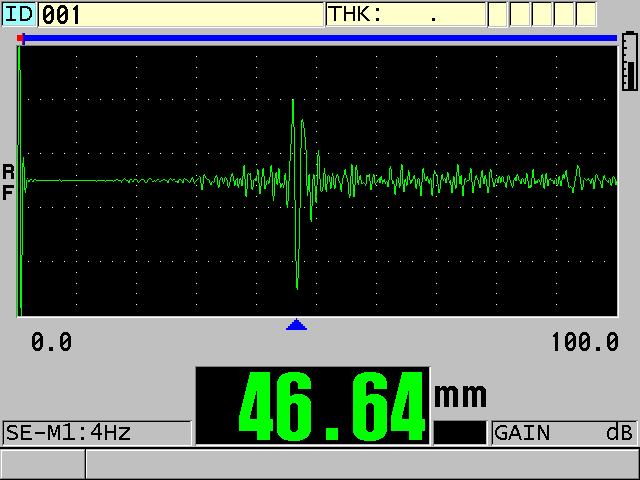This screenshot has width=640, height=480.
Task: Click the small black box below mm
Action: pos(459,432)
